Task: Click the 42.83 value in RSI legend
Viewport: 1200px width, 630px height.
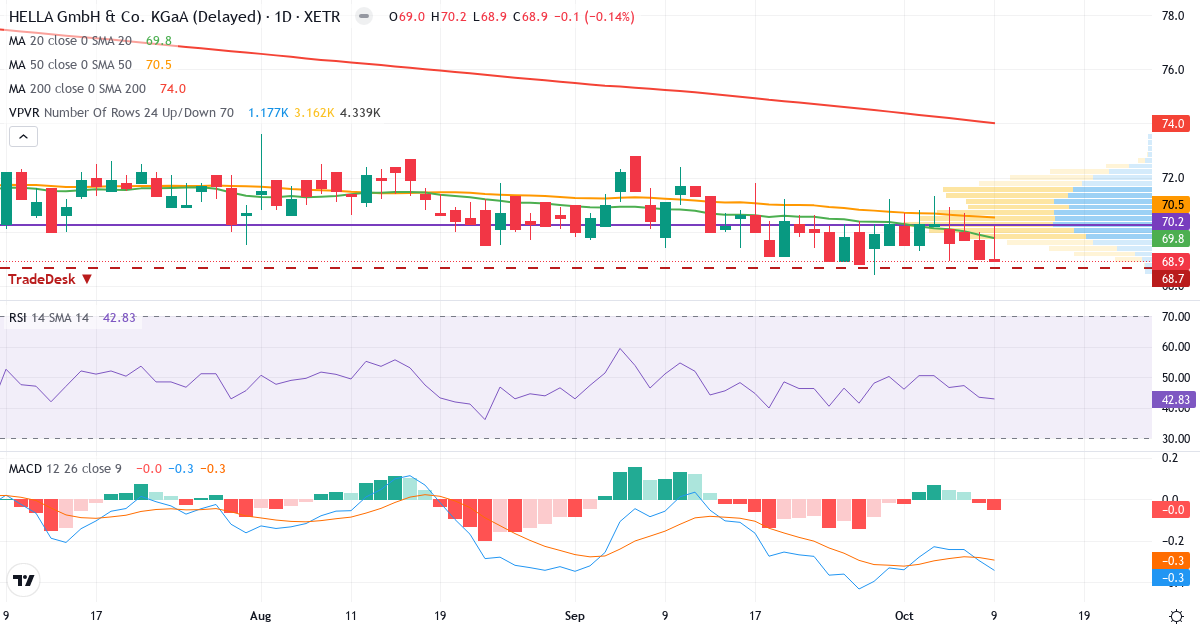Action: coord(119,318)
